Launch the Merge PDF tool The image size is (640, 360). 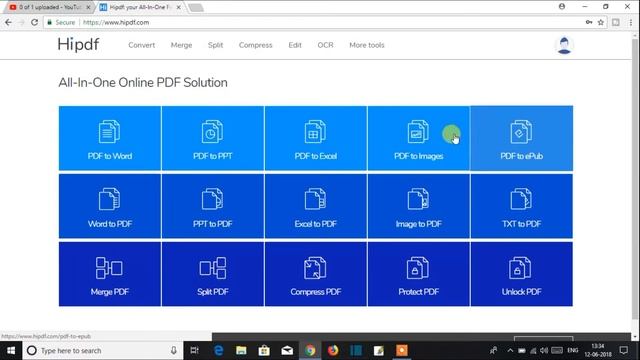click(x=110, y=274)
